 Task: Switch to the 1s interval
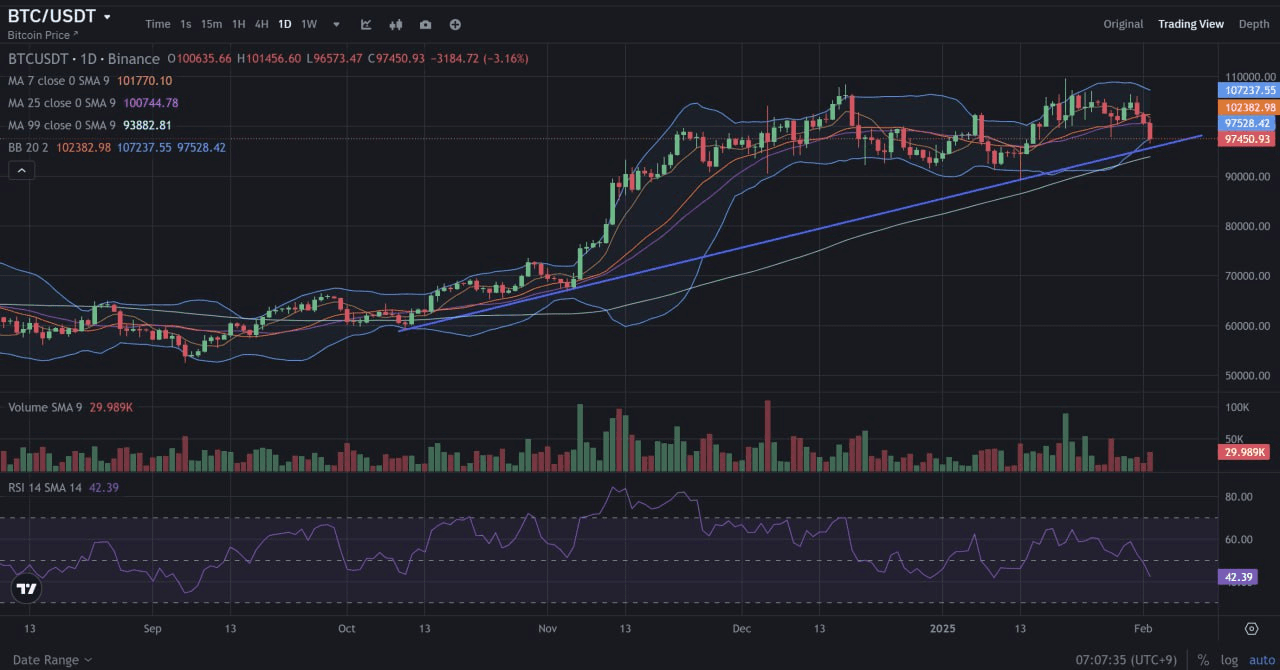186,24
